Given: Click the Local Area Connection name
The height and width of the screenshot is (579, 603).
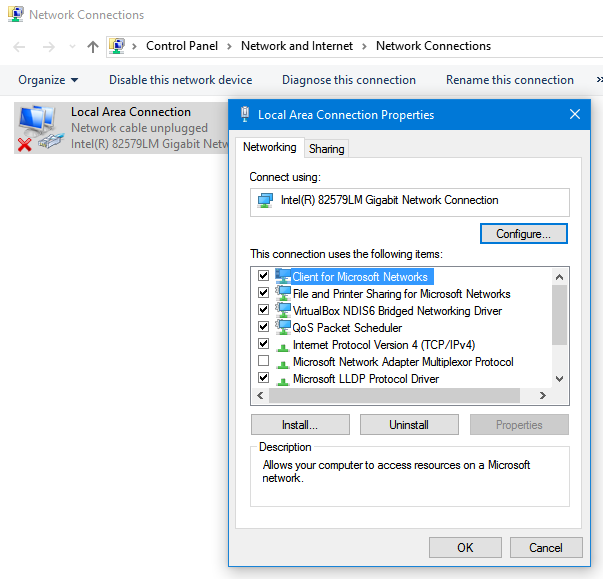Looking at the screenshot, I should [131, 112].
